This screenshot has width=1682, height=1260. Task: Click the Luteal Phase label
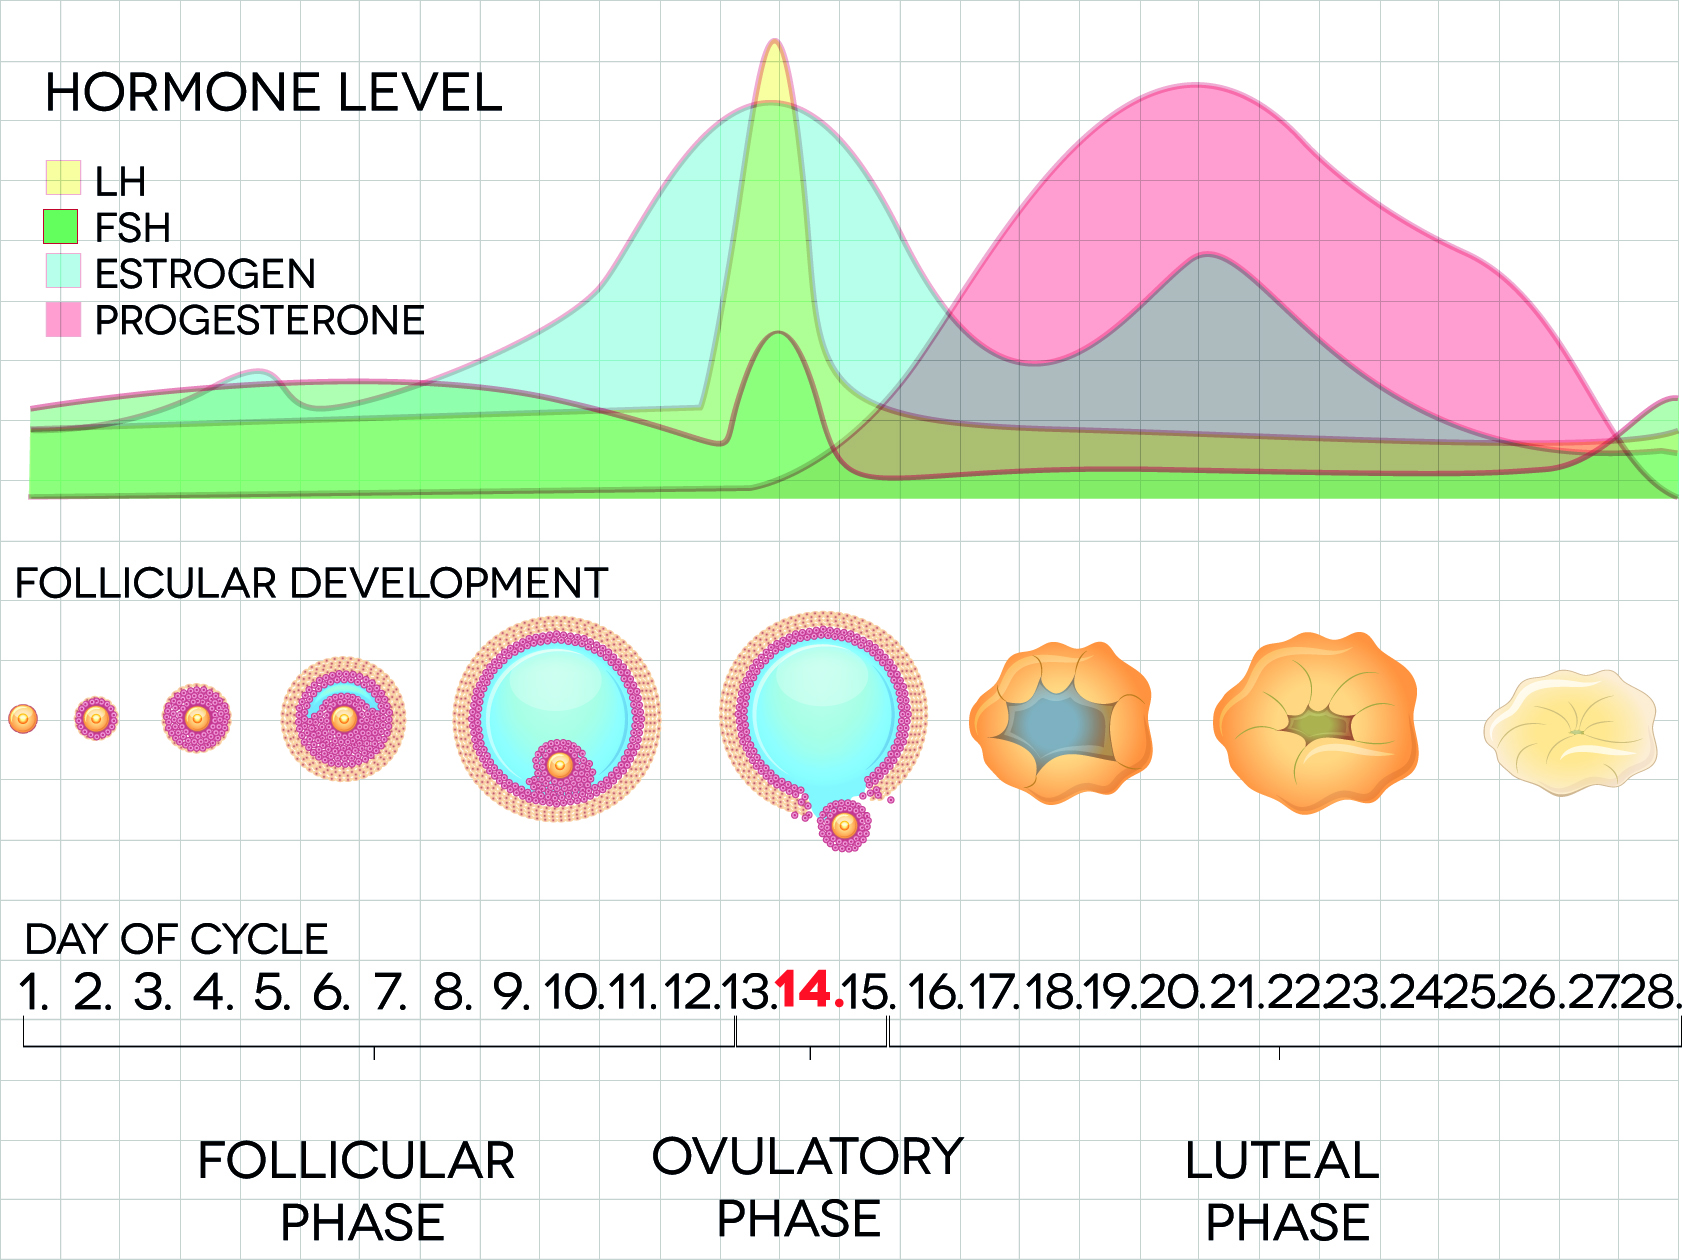coord(1283,1191)
